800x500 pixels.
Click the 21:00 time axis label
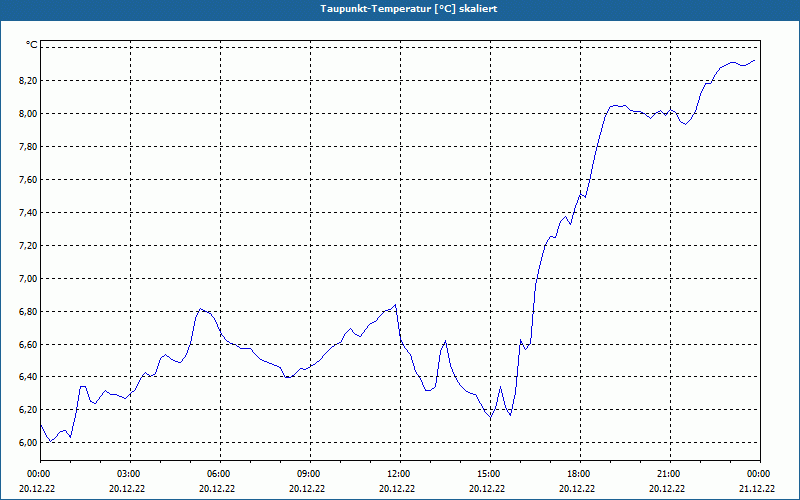coord(670,474)
